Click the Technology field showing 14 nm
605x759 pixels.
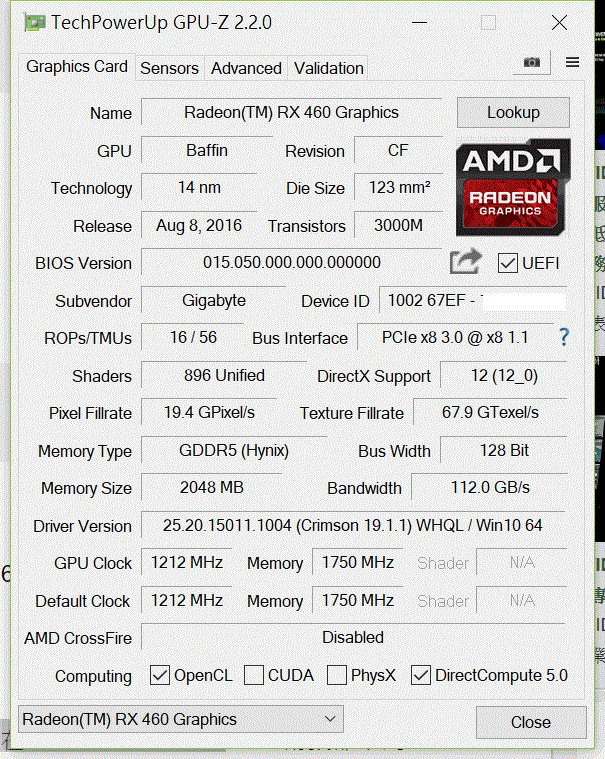199,187
